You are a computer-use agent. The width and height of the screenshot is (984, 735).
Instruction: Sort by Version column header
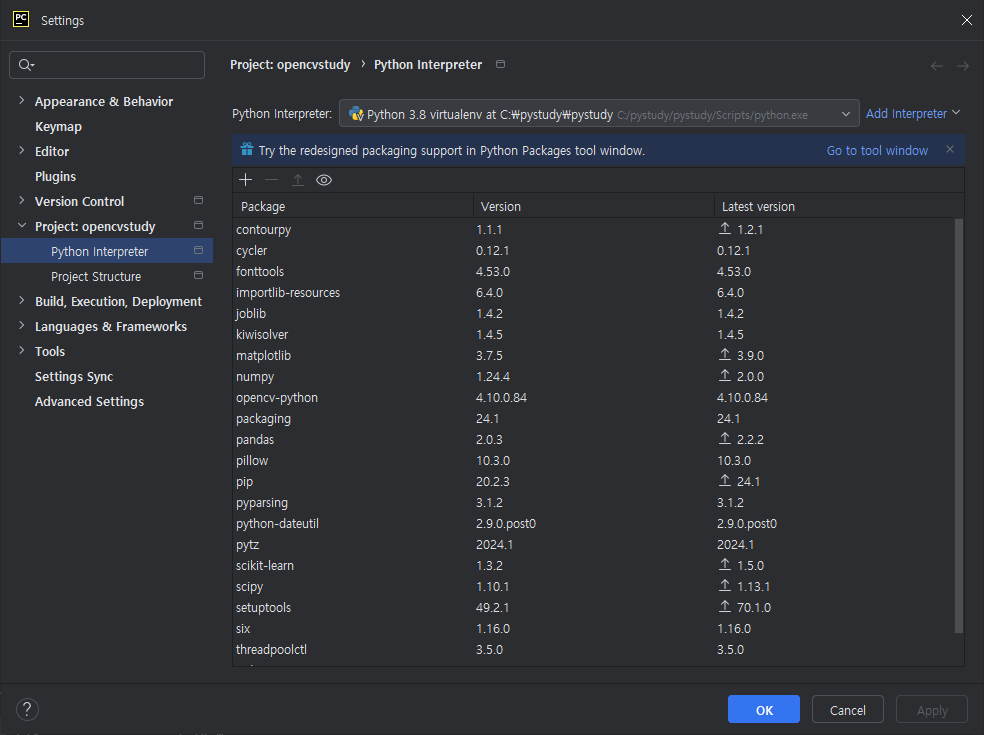pyautogui.click(x=594, y=207)
